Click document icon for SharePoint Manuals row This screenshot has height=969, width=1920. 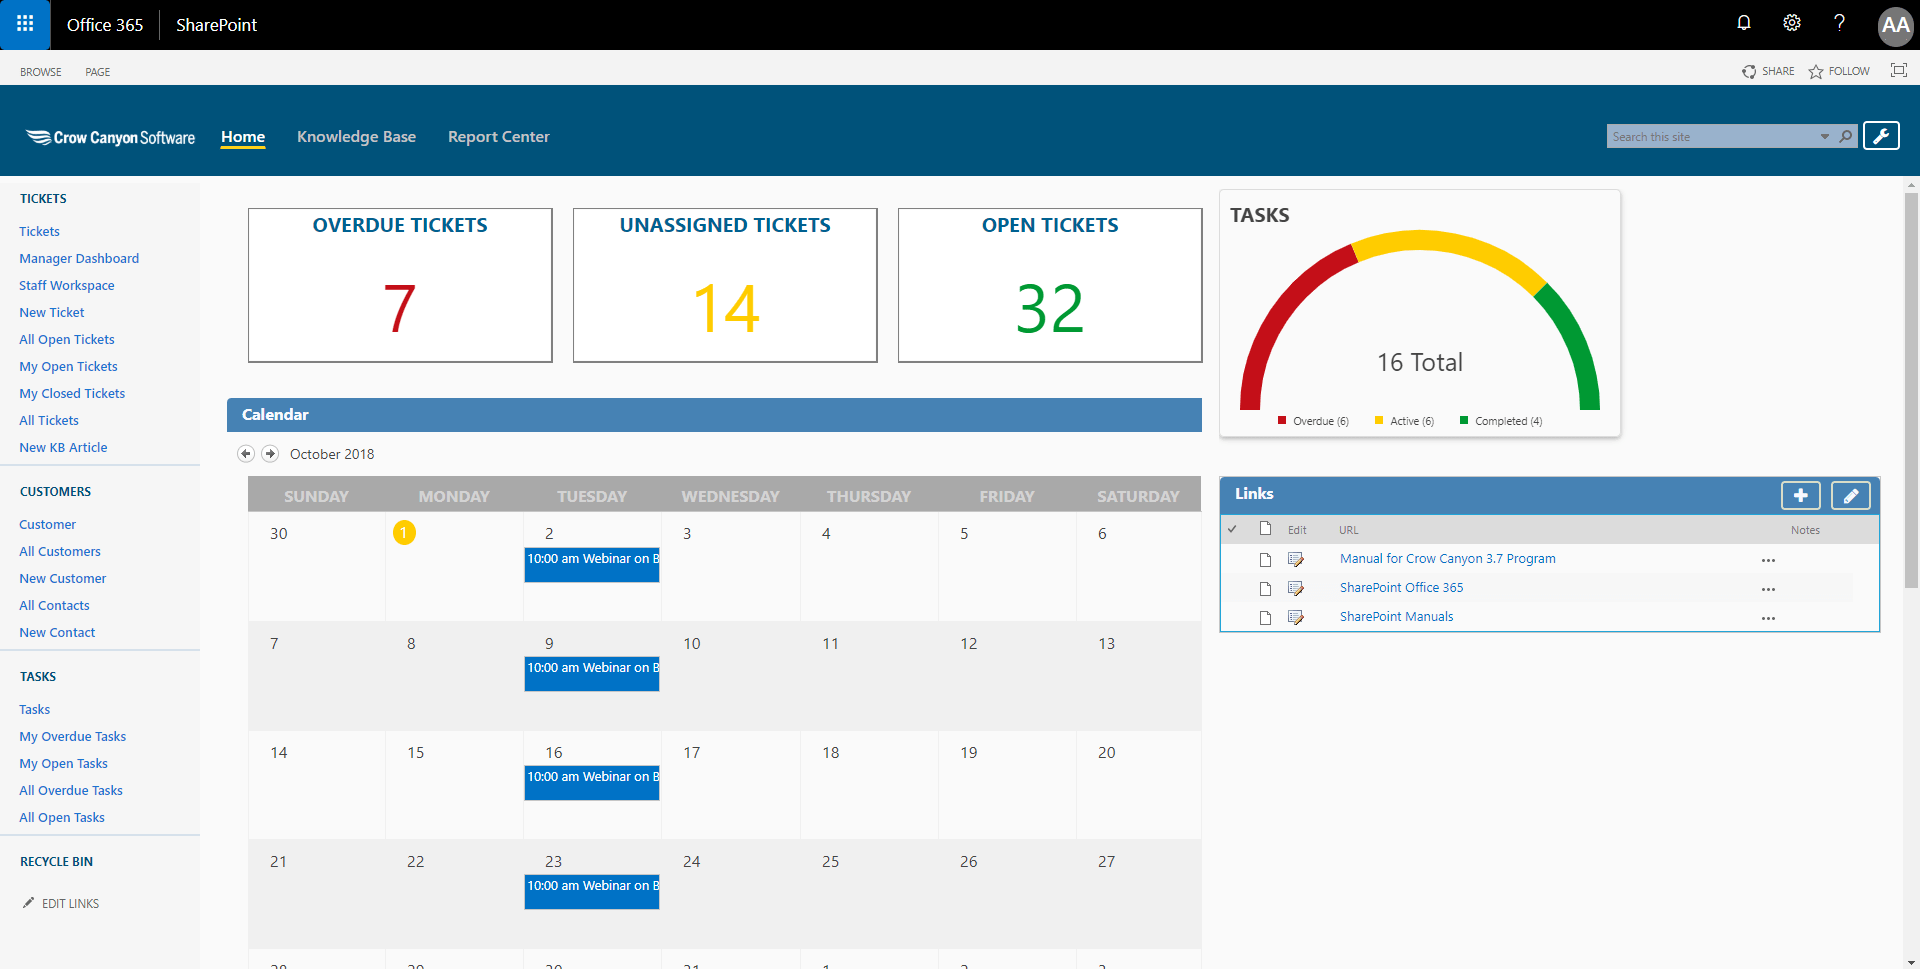click(x=1265, y=618)
